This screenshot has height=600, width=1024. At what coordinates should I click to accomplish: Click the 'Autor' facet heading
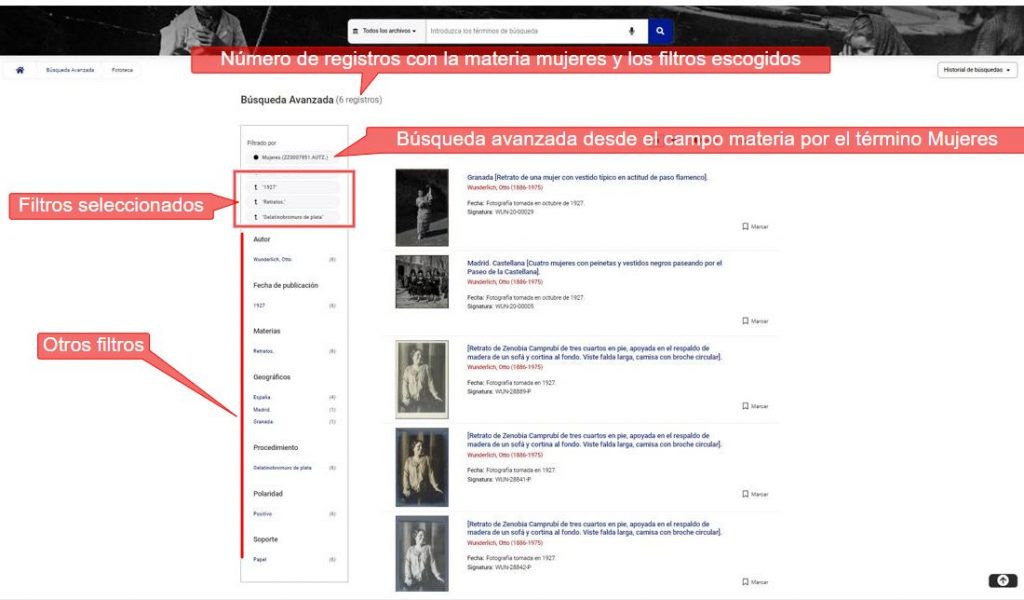(x=261, y=240)
